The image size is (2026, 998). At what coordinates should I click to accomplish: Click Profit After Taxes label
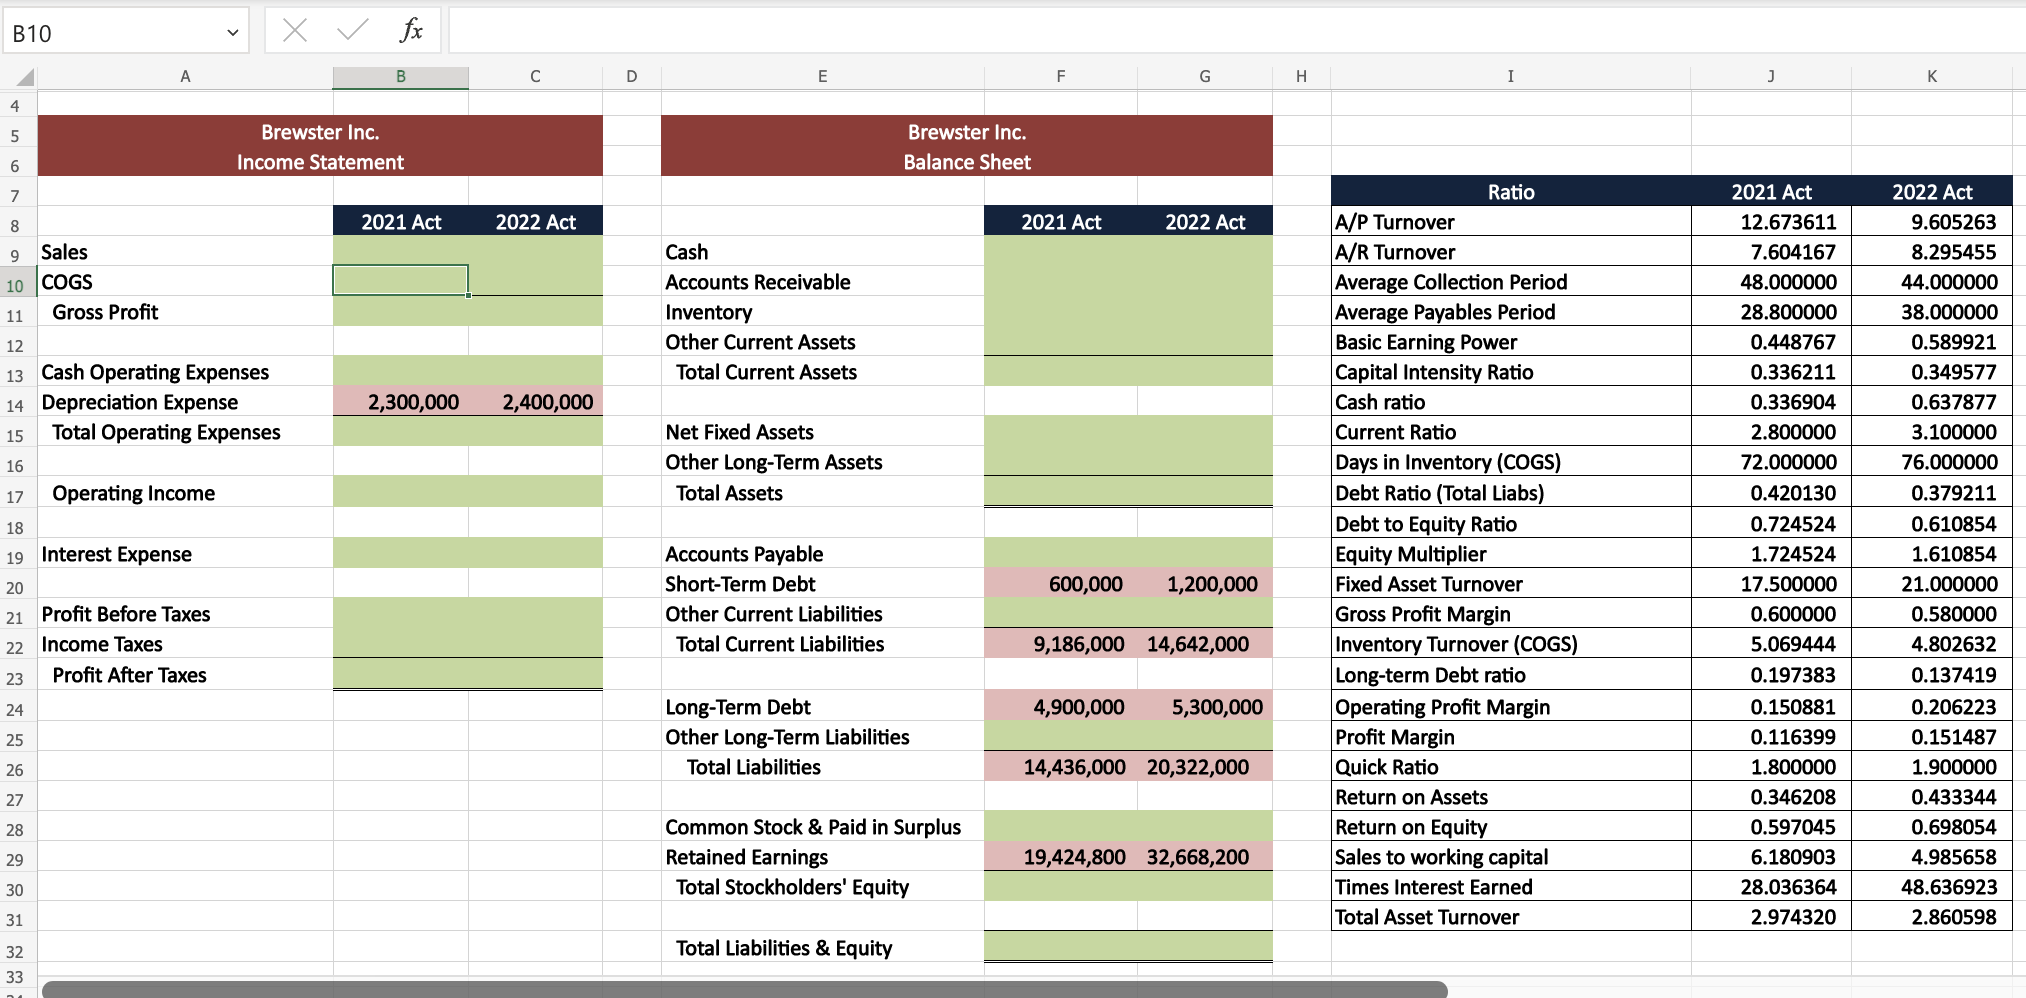click(x=129, y=675)
